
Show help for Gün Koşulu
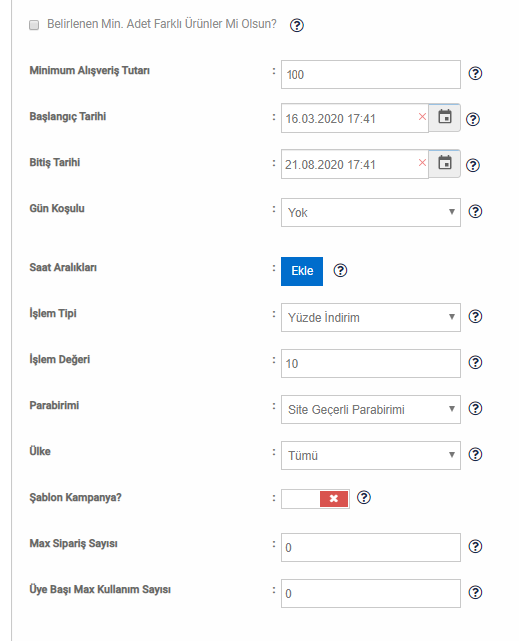tap(475, 211)
